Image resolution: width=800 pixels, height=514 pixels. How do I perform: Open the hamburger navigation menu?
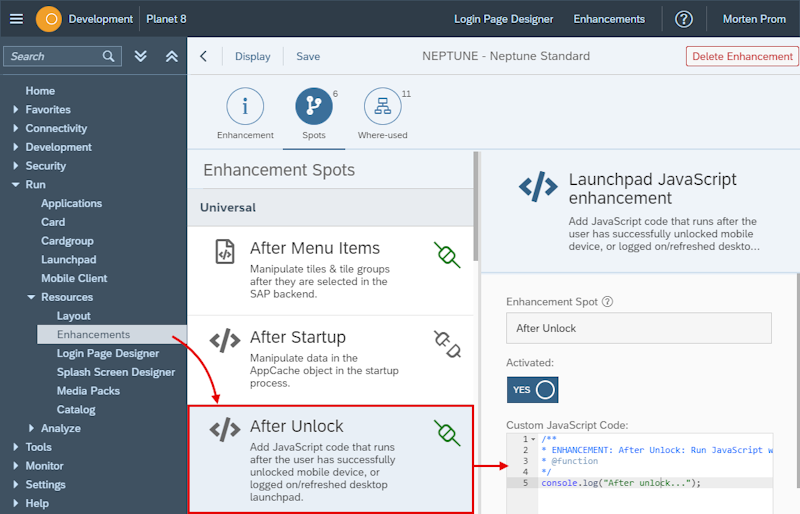(16, 19)
